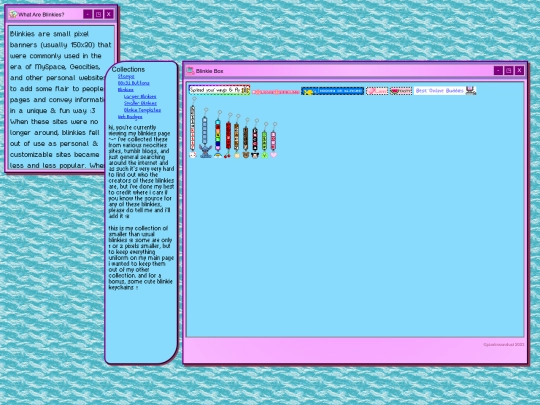540x405 pixels.
Task: Minimize the Blinkie Box window
Action: (x=498, y=71)
